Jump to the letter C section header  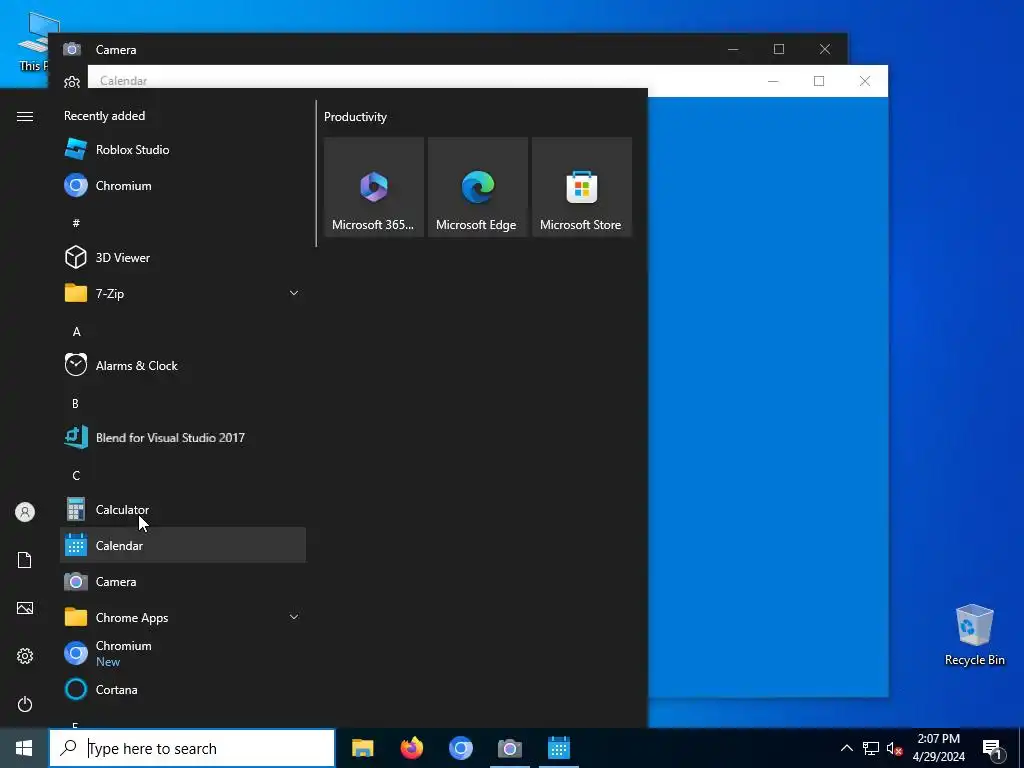tap(76, 475)
